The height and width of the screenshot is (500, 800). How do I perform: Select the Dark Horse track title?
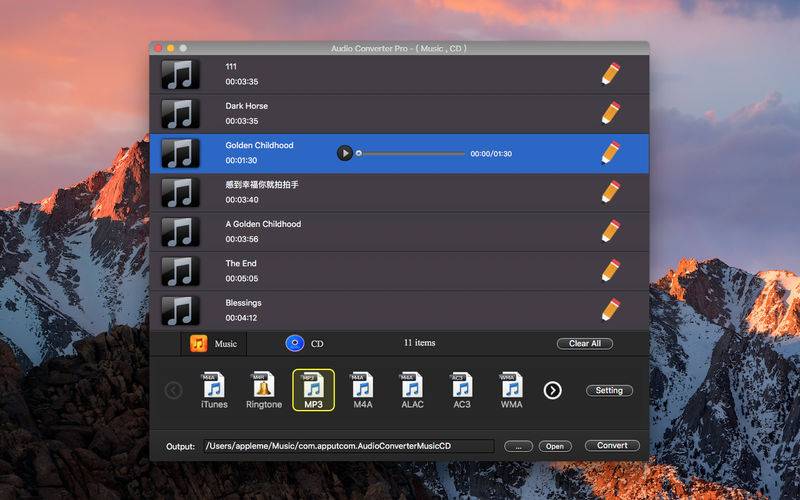[246, 106]
